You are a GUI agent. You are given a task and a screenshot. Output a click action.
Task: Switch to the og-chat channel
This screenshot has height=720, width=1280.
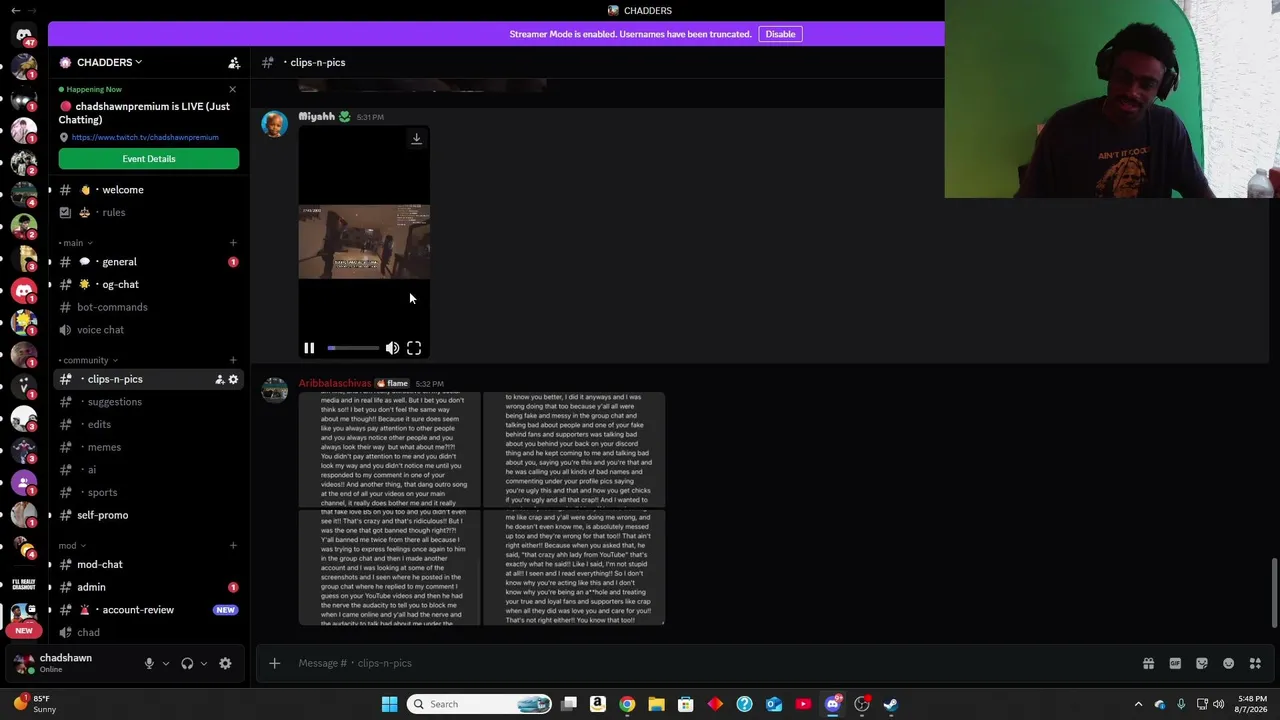pyautogui.click(x=148, y=285)
